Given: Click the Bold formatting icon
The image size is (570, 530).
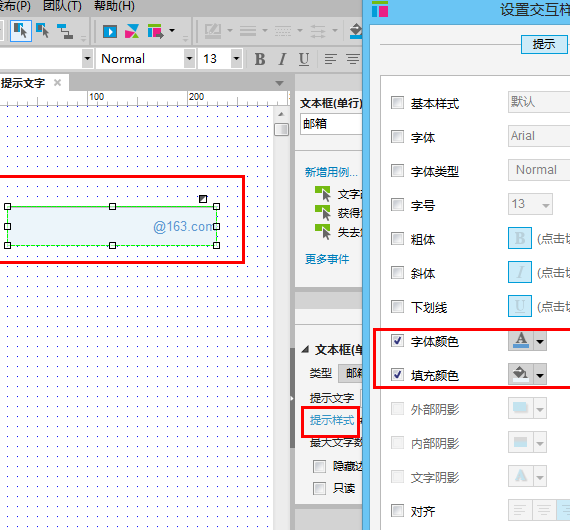Looking at the screenshot, I should [x=260, y=59].
